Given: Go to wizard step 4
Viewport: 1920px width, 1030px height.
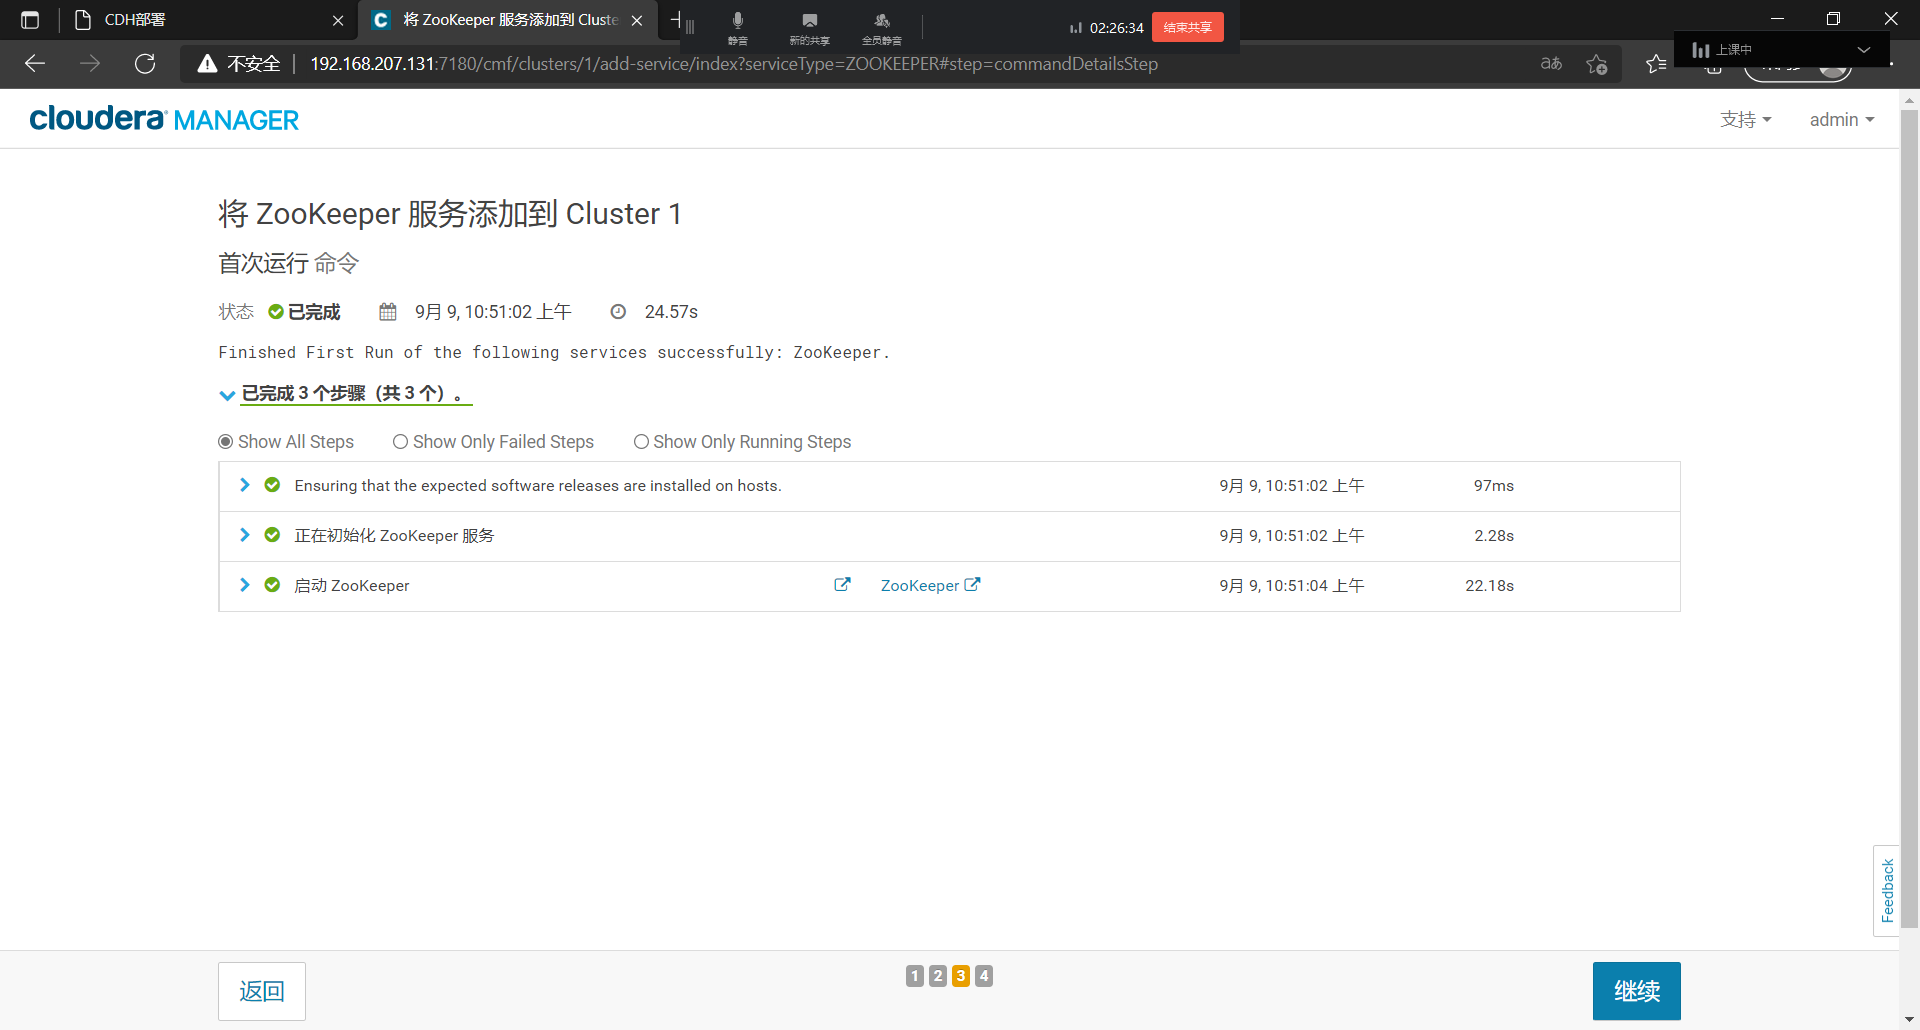Looking at the screenshot, I should coord(984,976).
